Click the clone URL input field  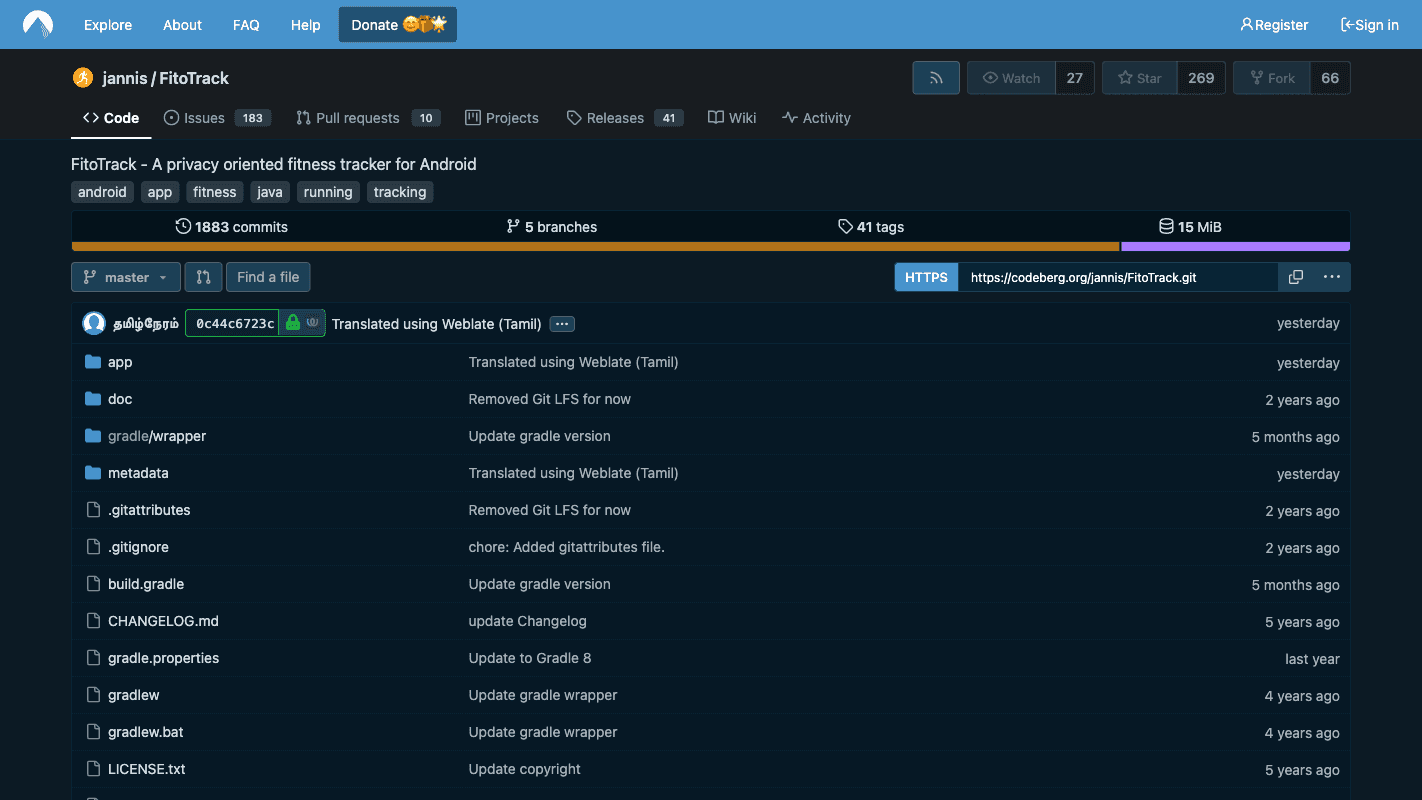point(1118,277)
